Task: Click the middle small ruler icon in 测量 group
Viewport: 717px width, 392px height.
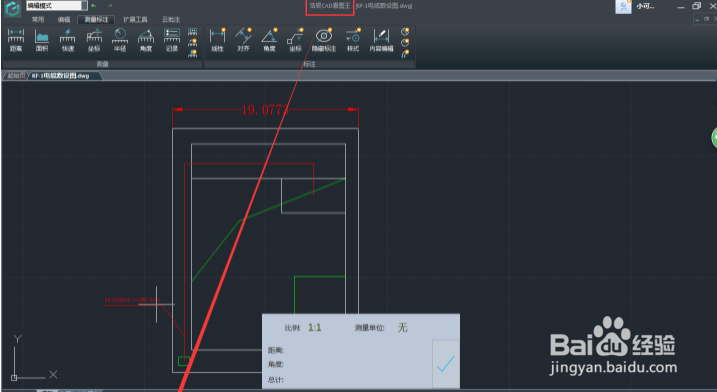Action: 193,43
